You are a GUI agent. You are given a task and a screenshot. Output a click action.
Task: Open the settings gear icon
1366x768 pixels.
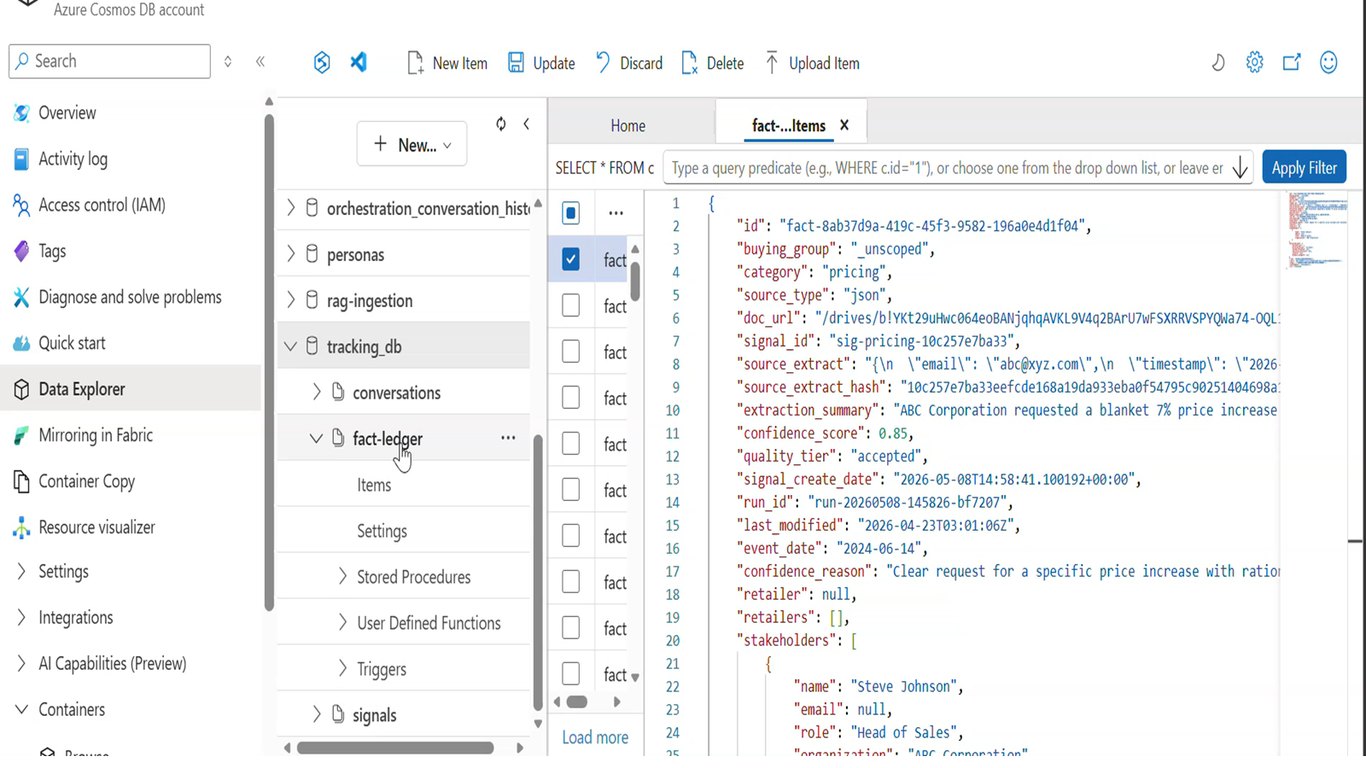(1254, 62)
